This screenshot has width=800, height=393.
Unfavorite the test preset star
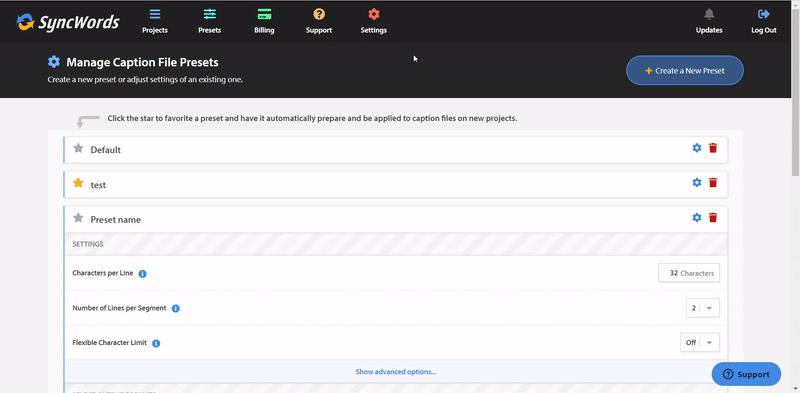[x=78, y=183]
